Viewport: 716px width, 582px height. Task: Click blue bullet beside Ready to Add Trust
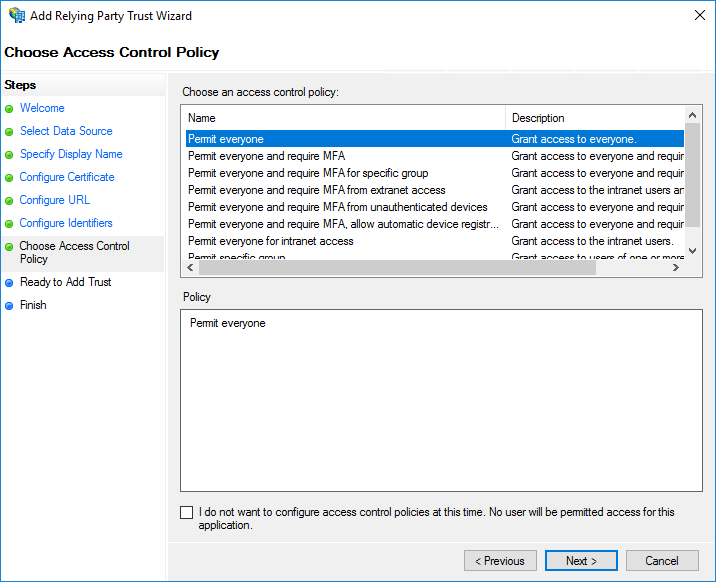tap(10, 283)
